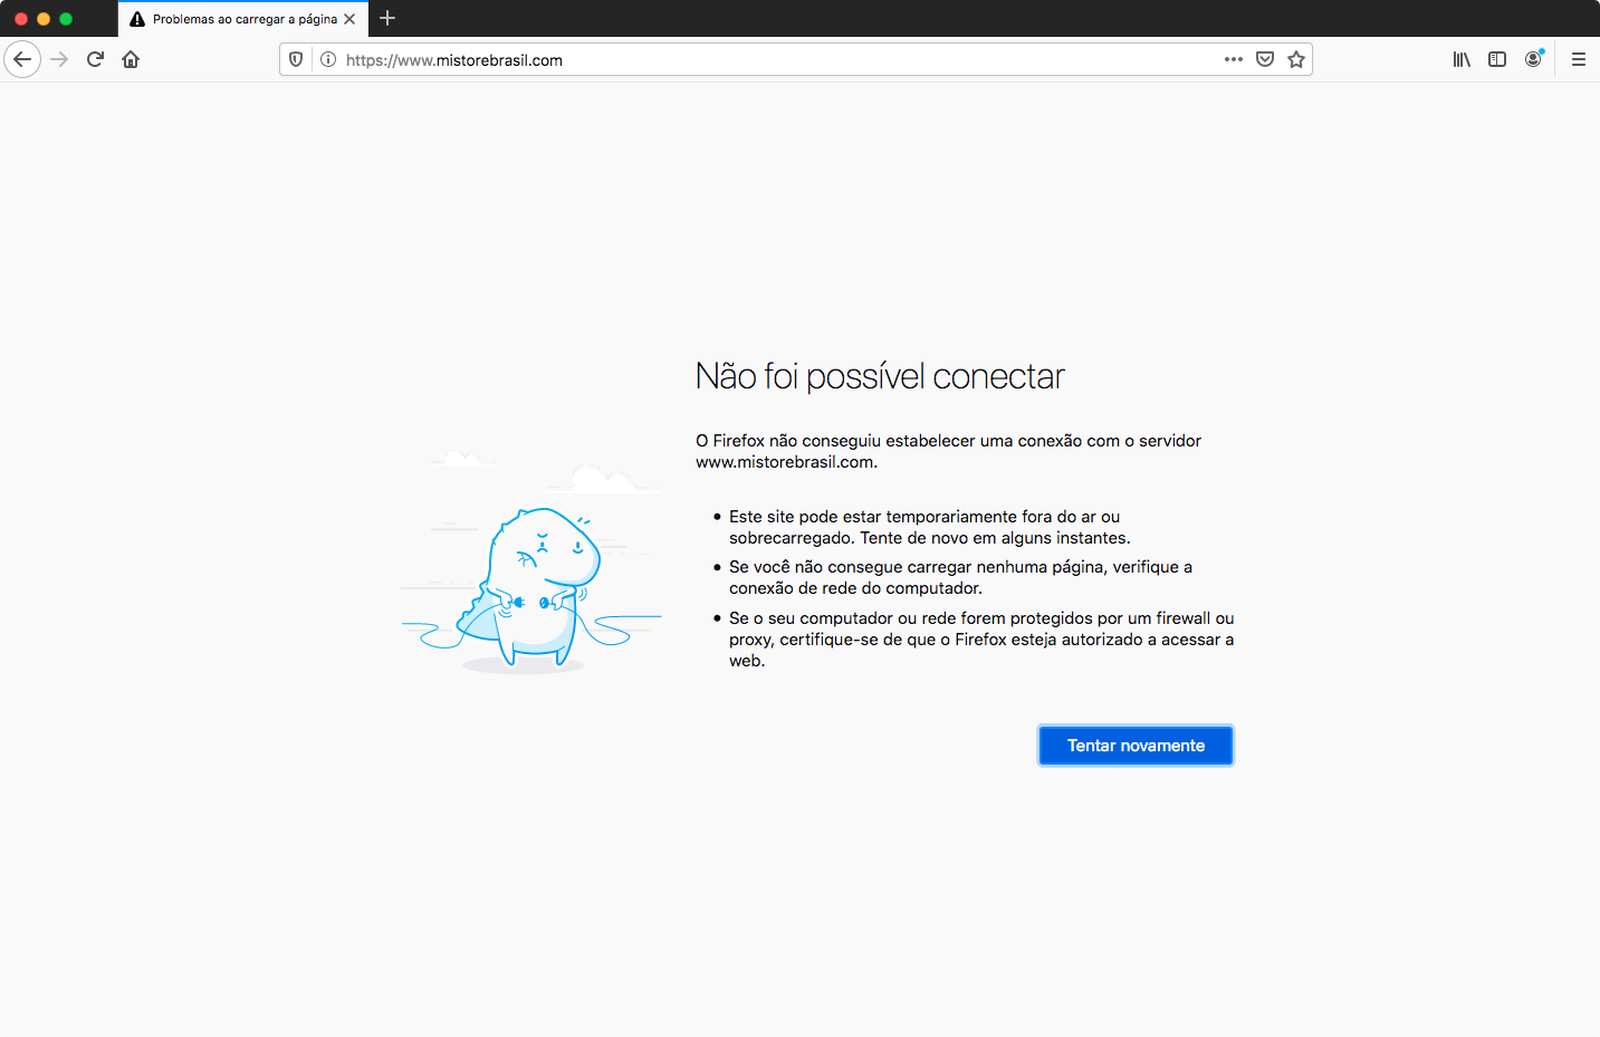
Task: Show site information icon in address bar
Action: 327,60
